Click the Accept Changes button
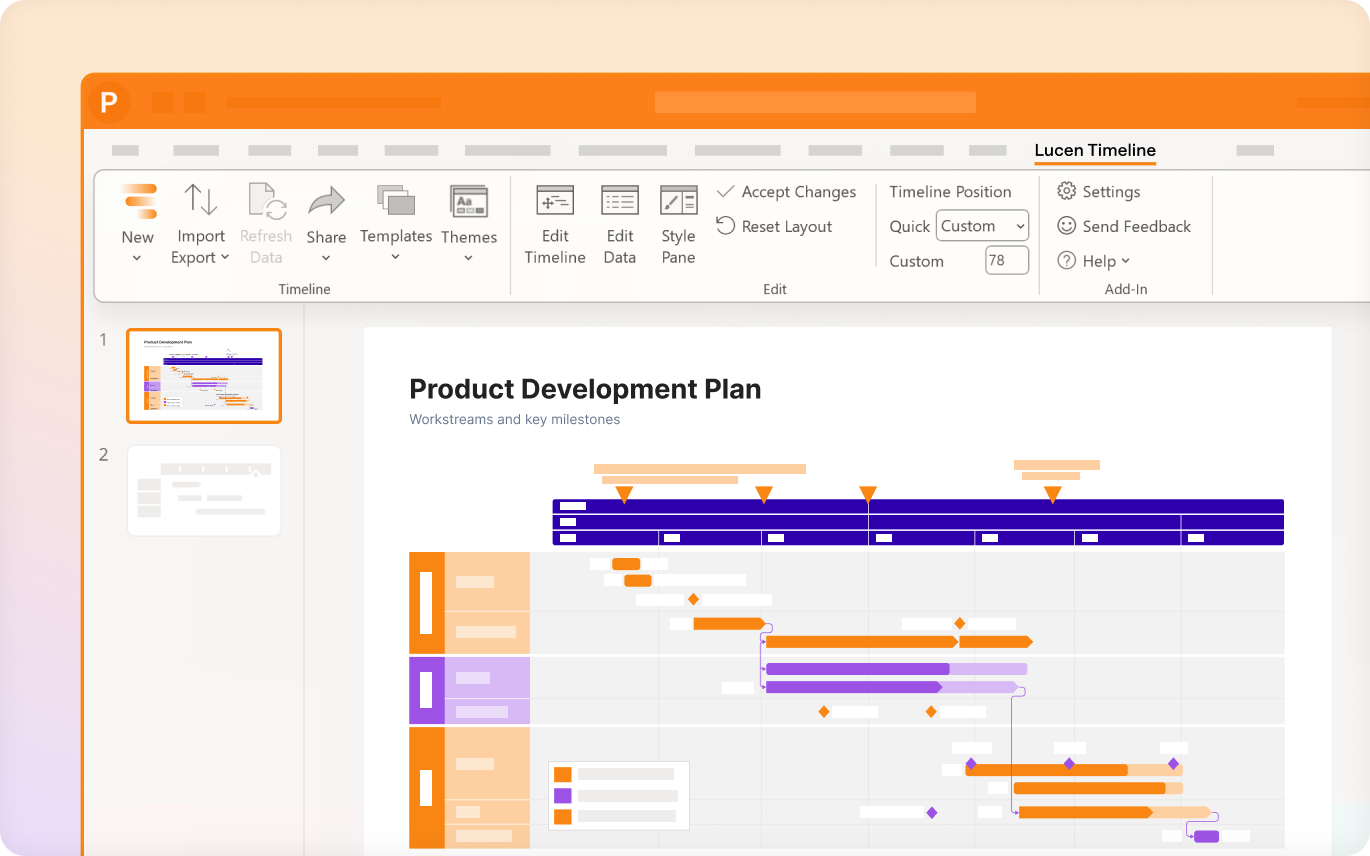Image resolution: width=1370 pixels, height=856 pixels. pos(786,192)
